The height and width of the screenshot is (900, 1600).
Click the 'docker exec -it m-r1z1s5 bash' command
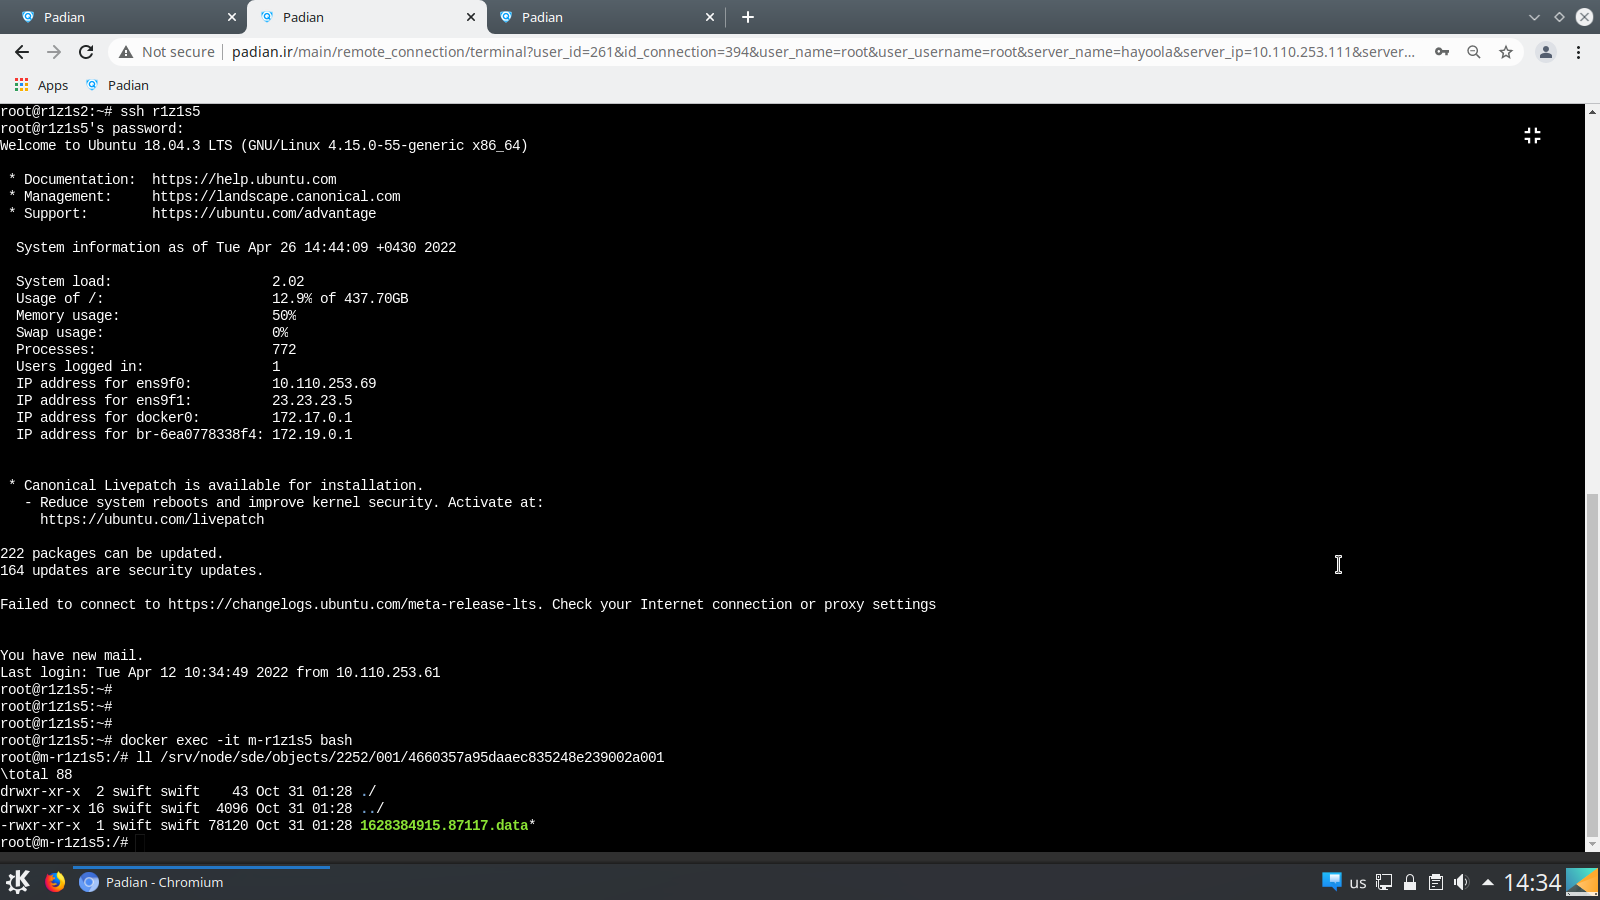pos(236,741)
